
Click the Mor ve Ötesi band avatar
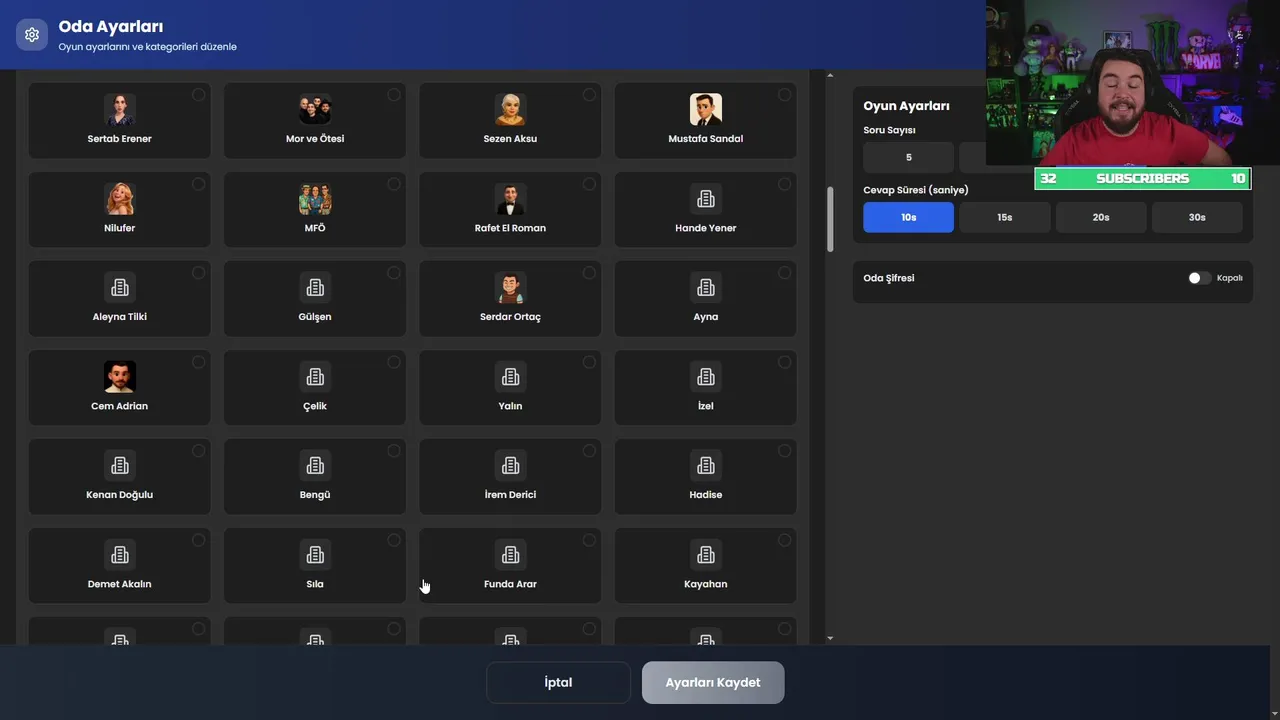(x=315, y=109)
